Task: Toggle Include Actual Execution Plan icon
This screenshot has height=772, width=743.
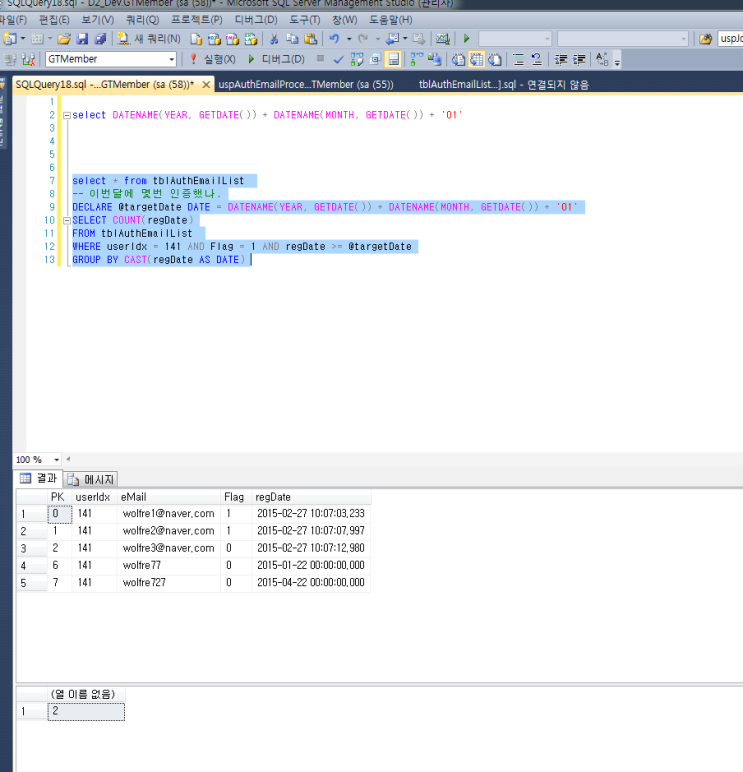Action: tap(417, 60)
